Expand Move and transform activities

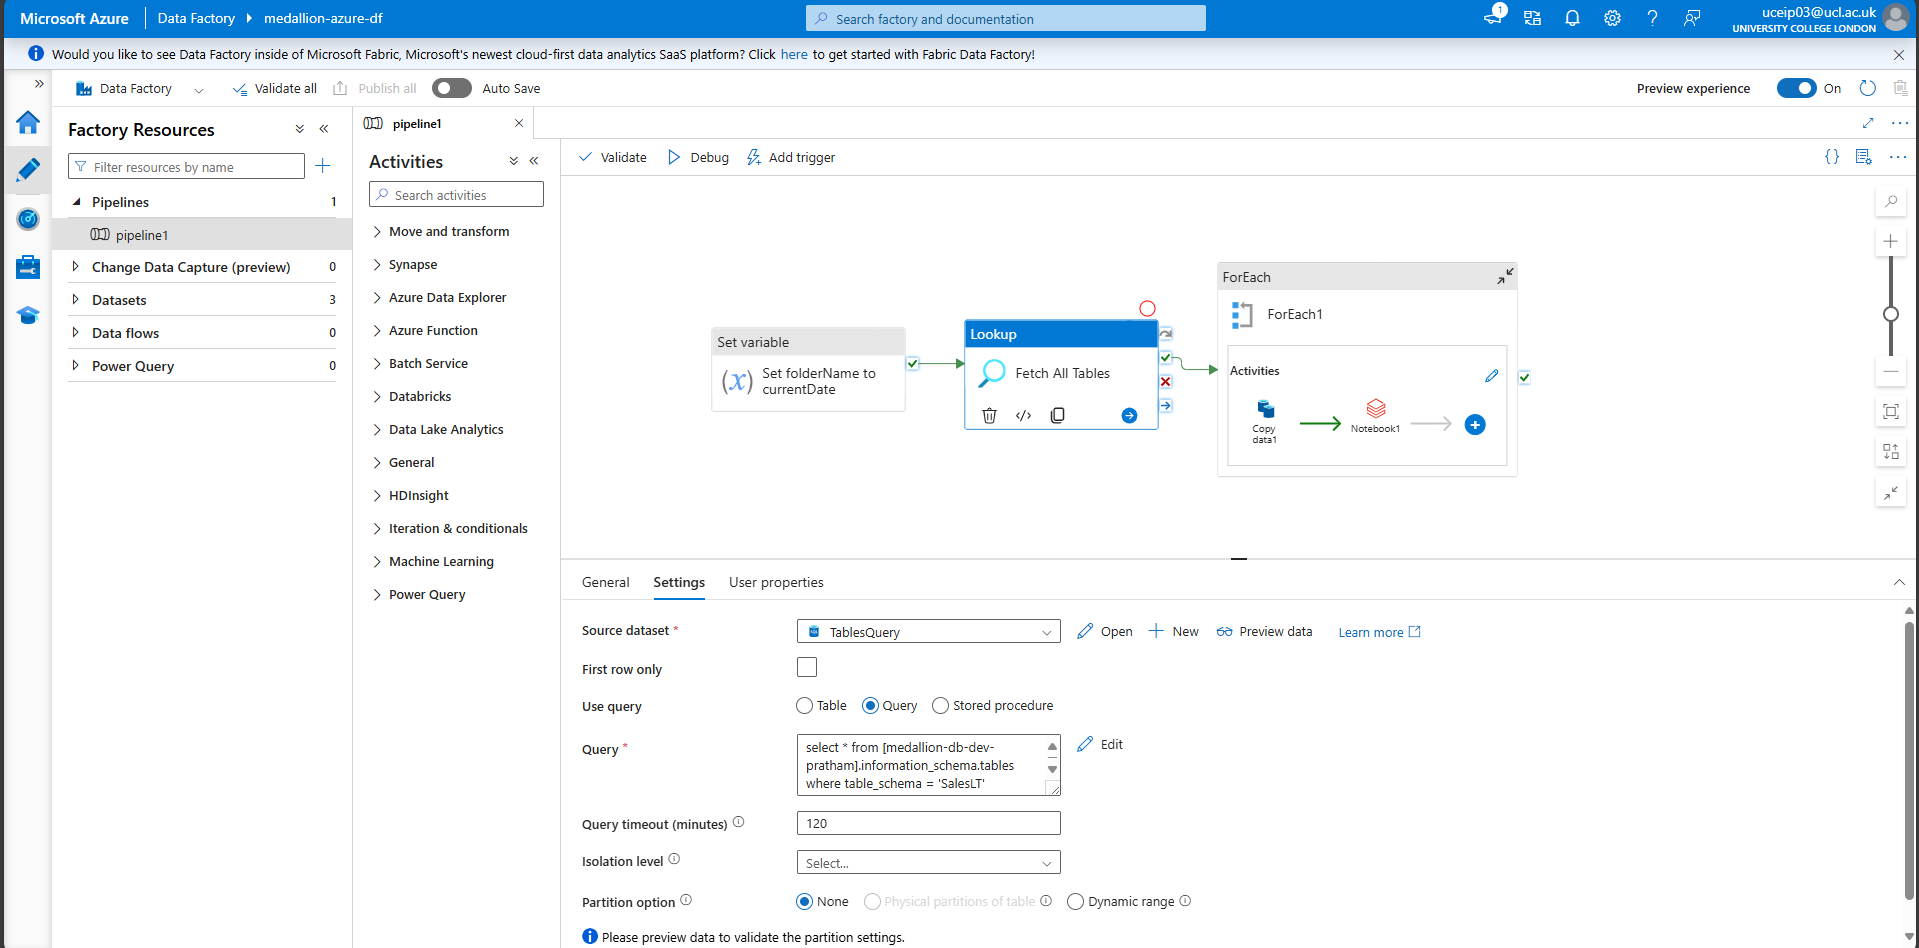point(377,232)
